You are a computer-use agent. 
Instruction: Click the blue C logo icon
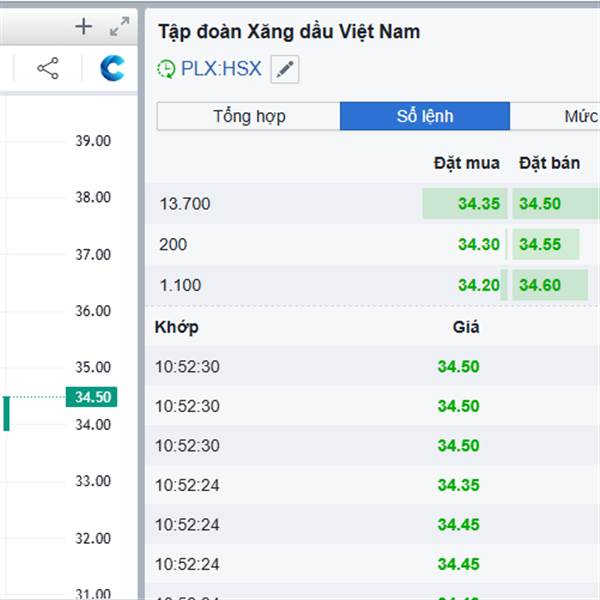coord(112,68)
